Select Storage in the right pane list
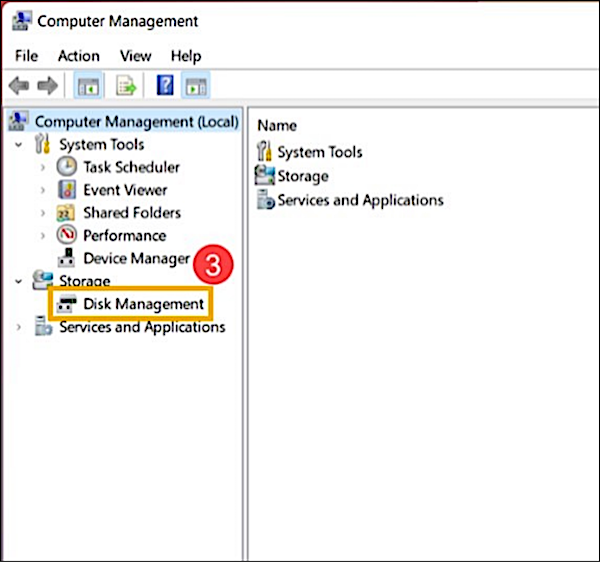600x563 pixels. click(x=302, y=176)
